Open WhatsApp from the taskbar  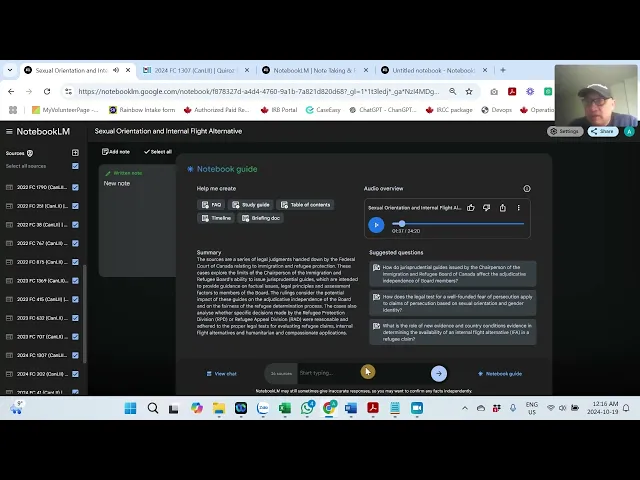tap(307, 408)
